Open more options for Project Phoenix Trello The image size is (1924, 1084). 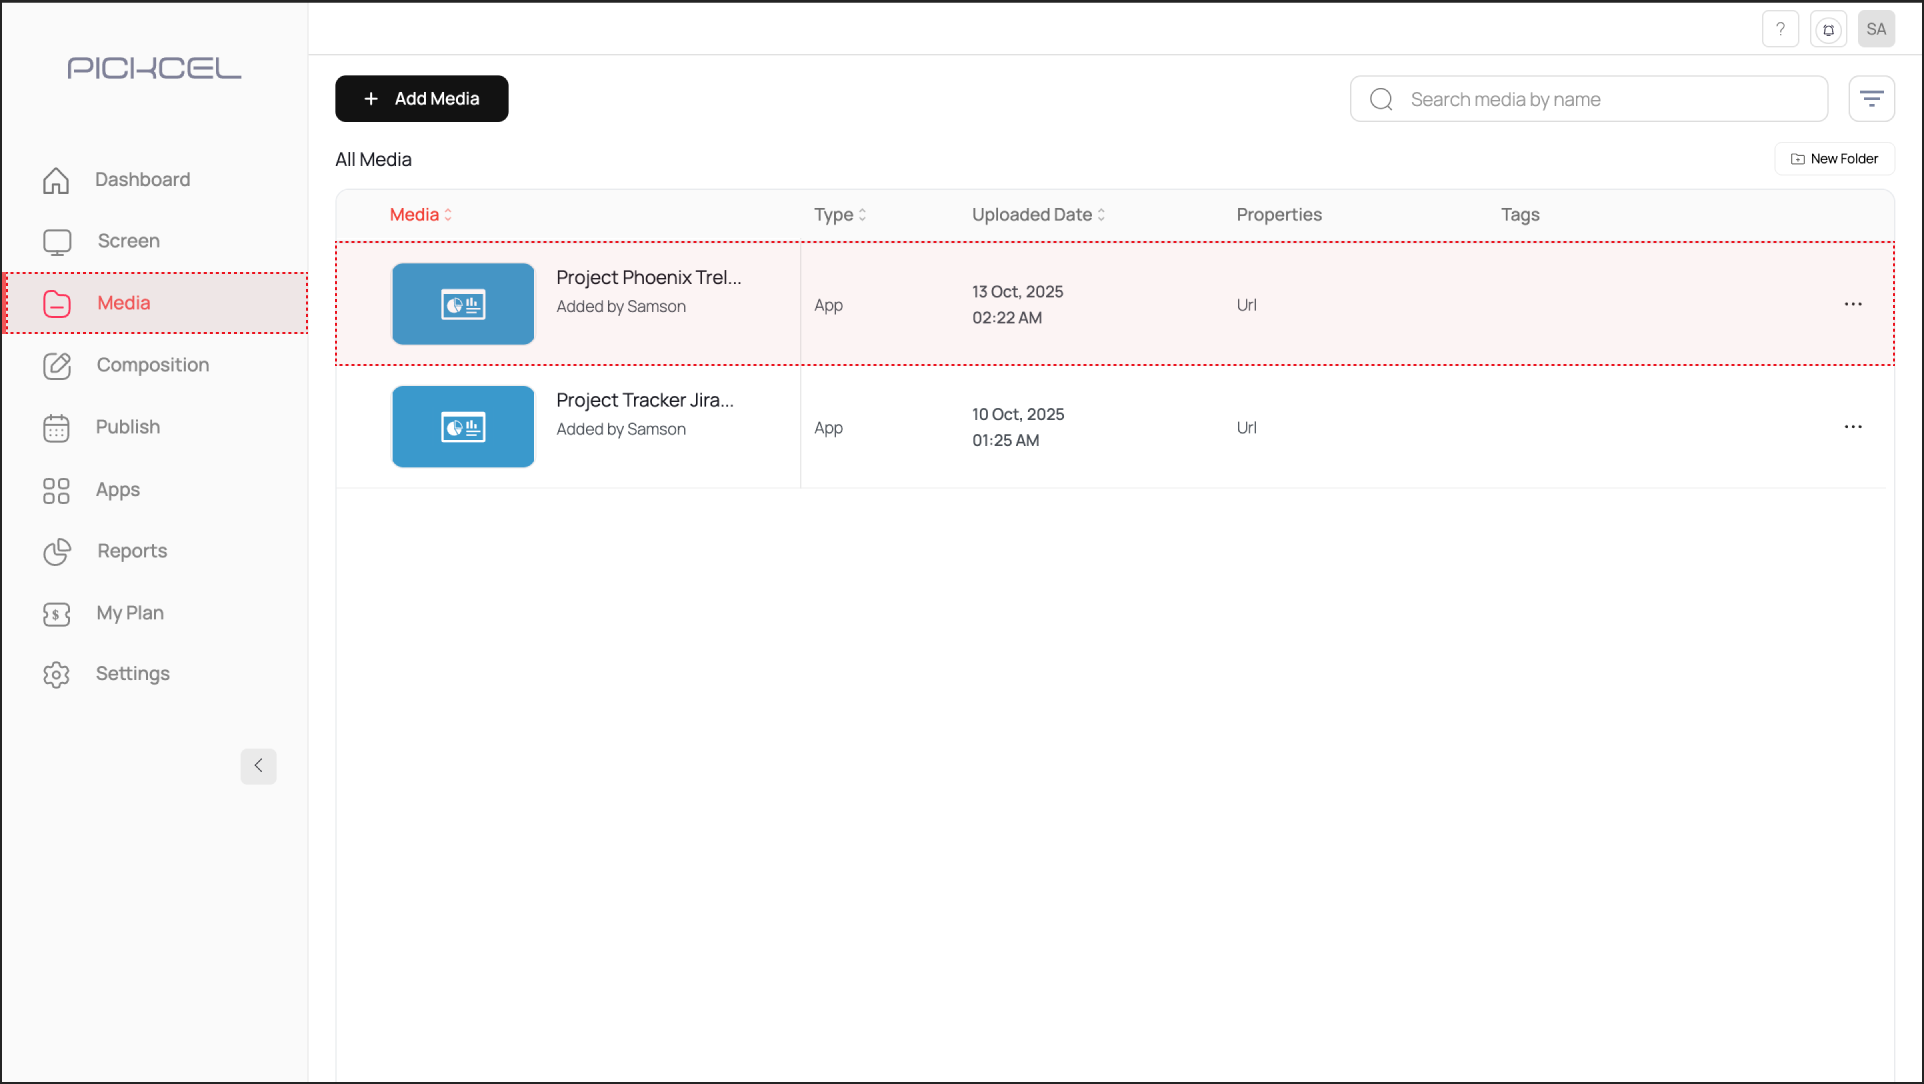click(x=1852, y=304)
